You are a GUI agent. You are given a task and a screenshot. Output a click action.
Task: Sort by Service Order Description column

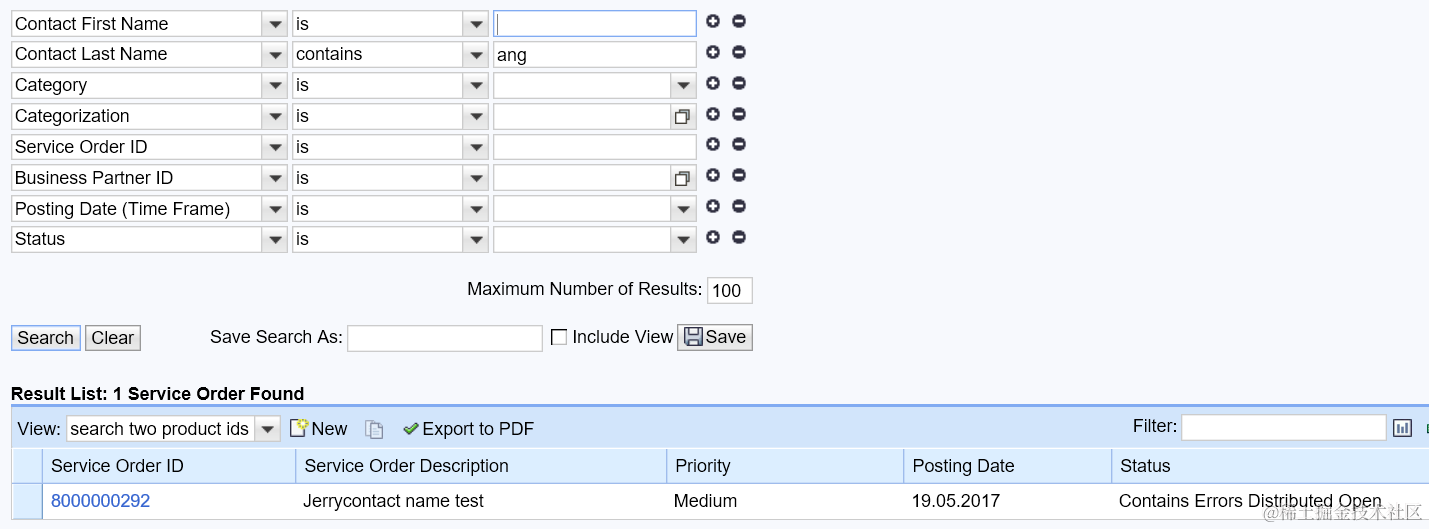tap(406, 466)
